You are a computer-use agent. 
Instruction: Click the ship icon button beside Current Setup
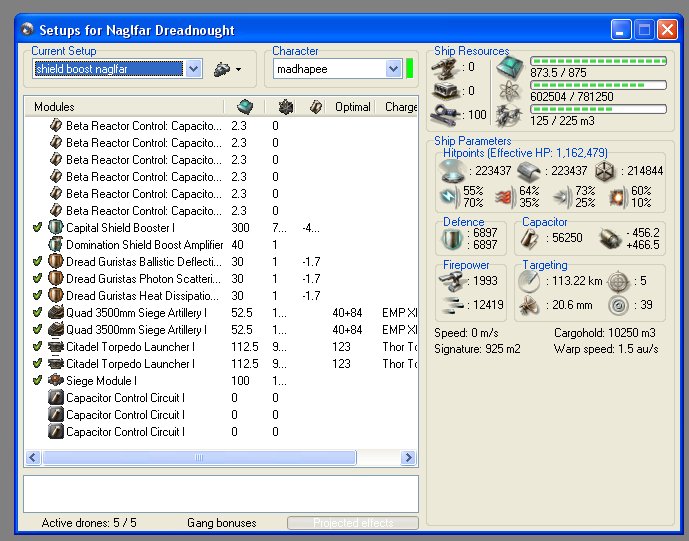pos(223,69)
